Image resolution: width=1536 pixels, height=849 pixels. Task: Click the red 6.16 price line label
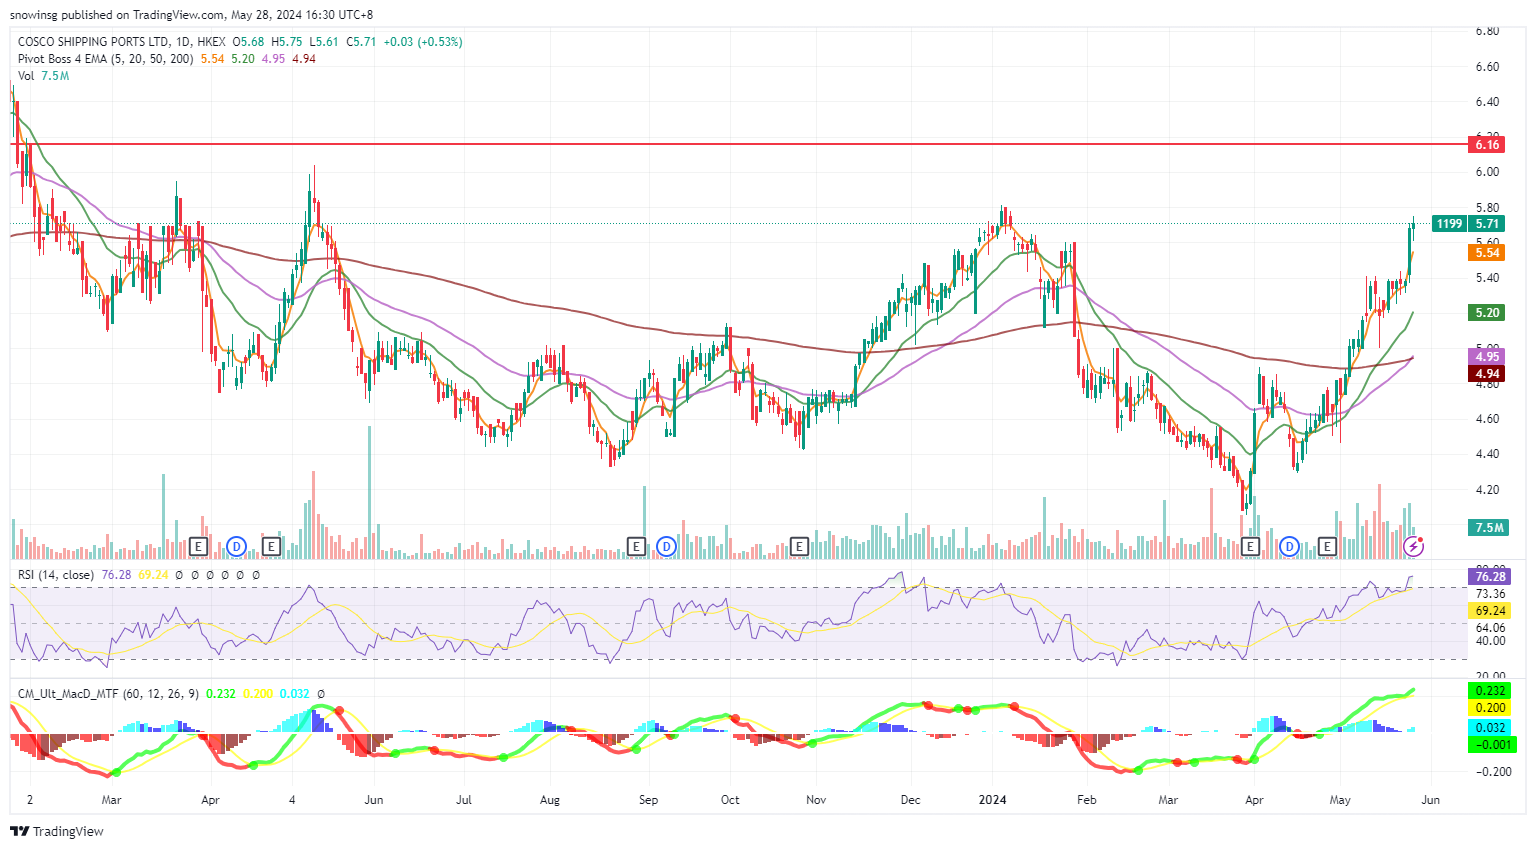point(1487,145)
